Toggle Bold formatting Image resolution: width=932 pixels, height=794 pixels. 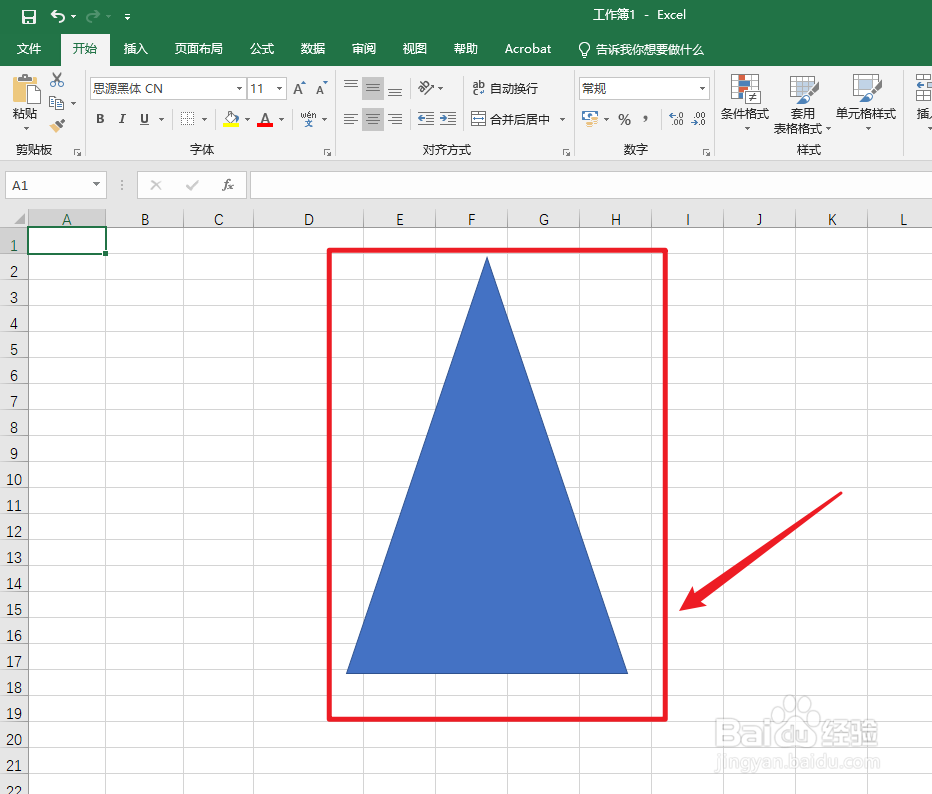click(x=100, y=119)
